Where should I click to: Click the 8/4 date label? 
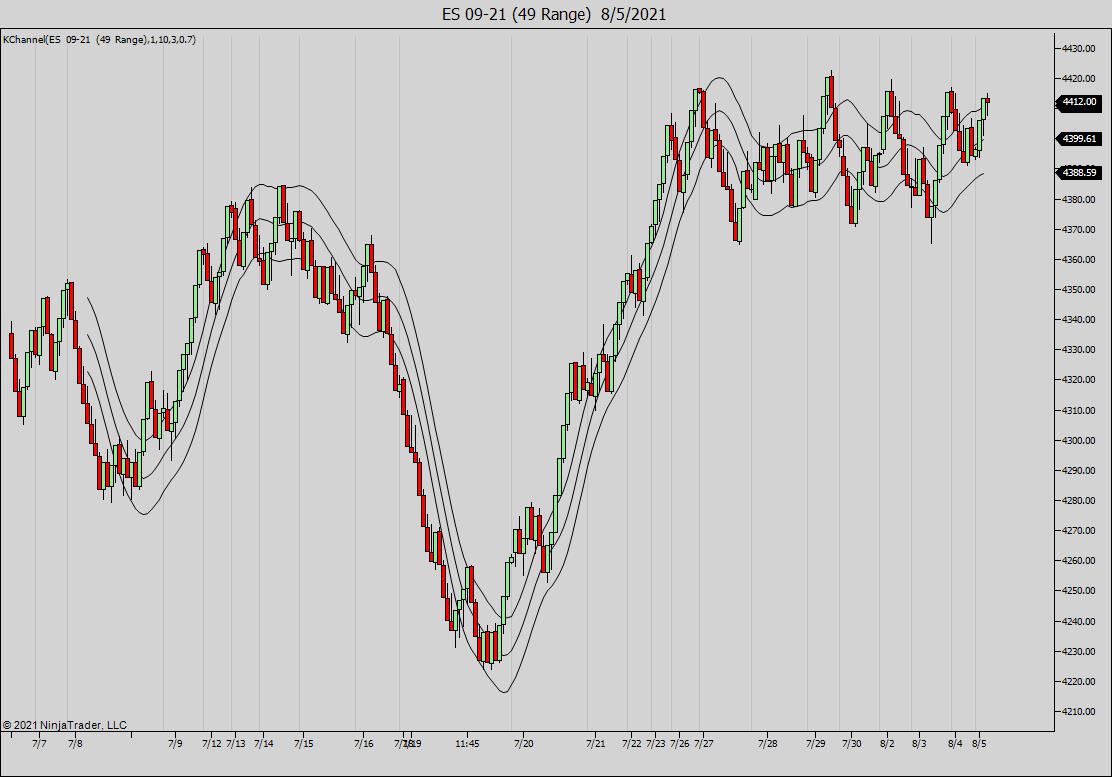pos(955,744)
